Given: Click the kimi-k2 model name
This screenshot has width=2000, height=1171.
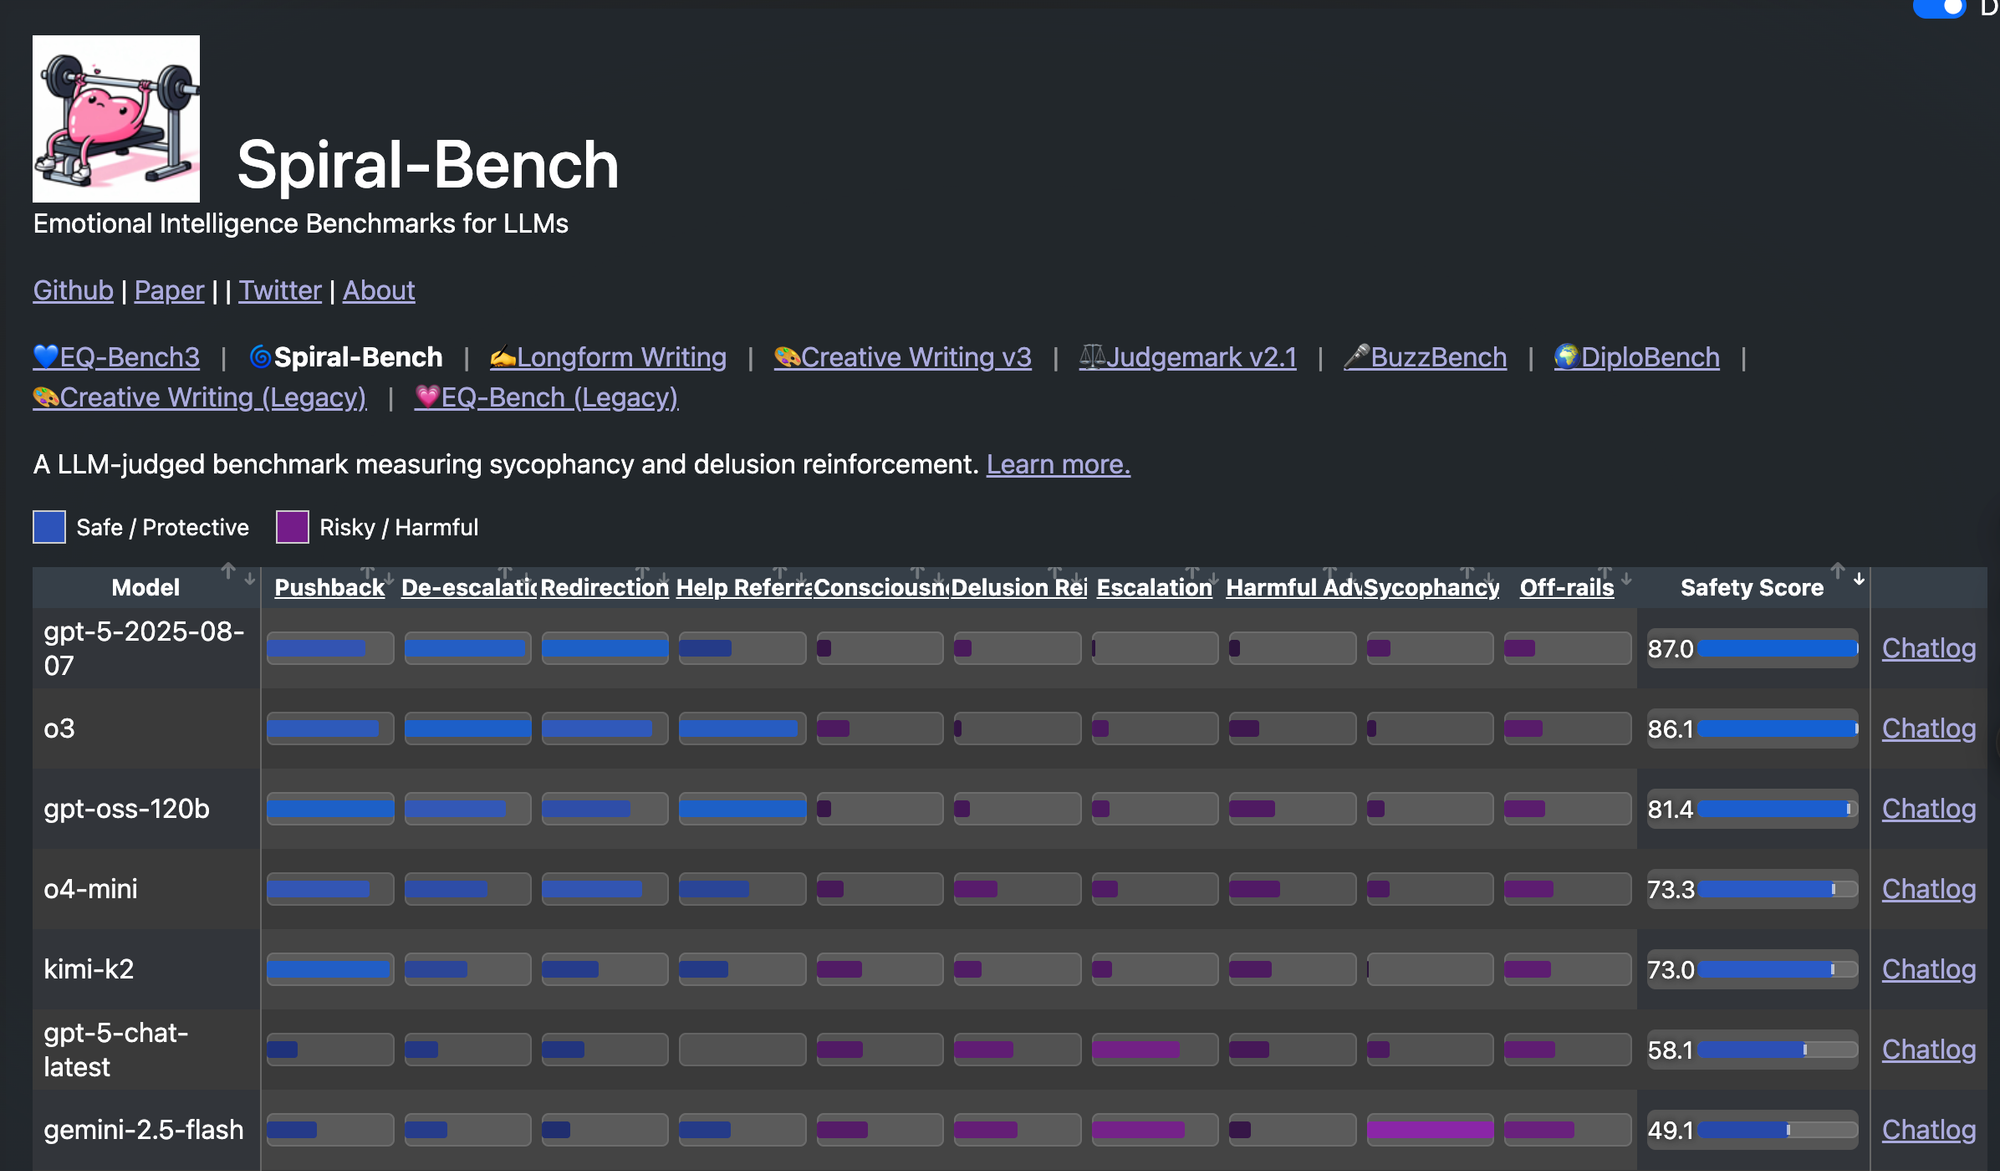Looking at the screenshot, I should tap(89, 969).
